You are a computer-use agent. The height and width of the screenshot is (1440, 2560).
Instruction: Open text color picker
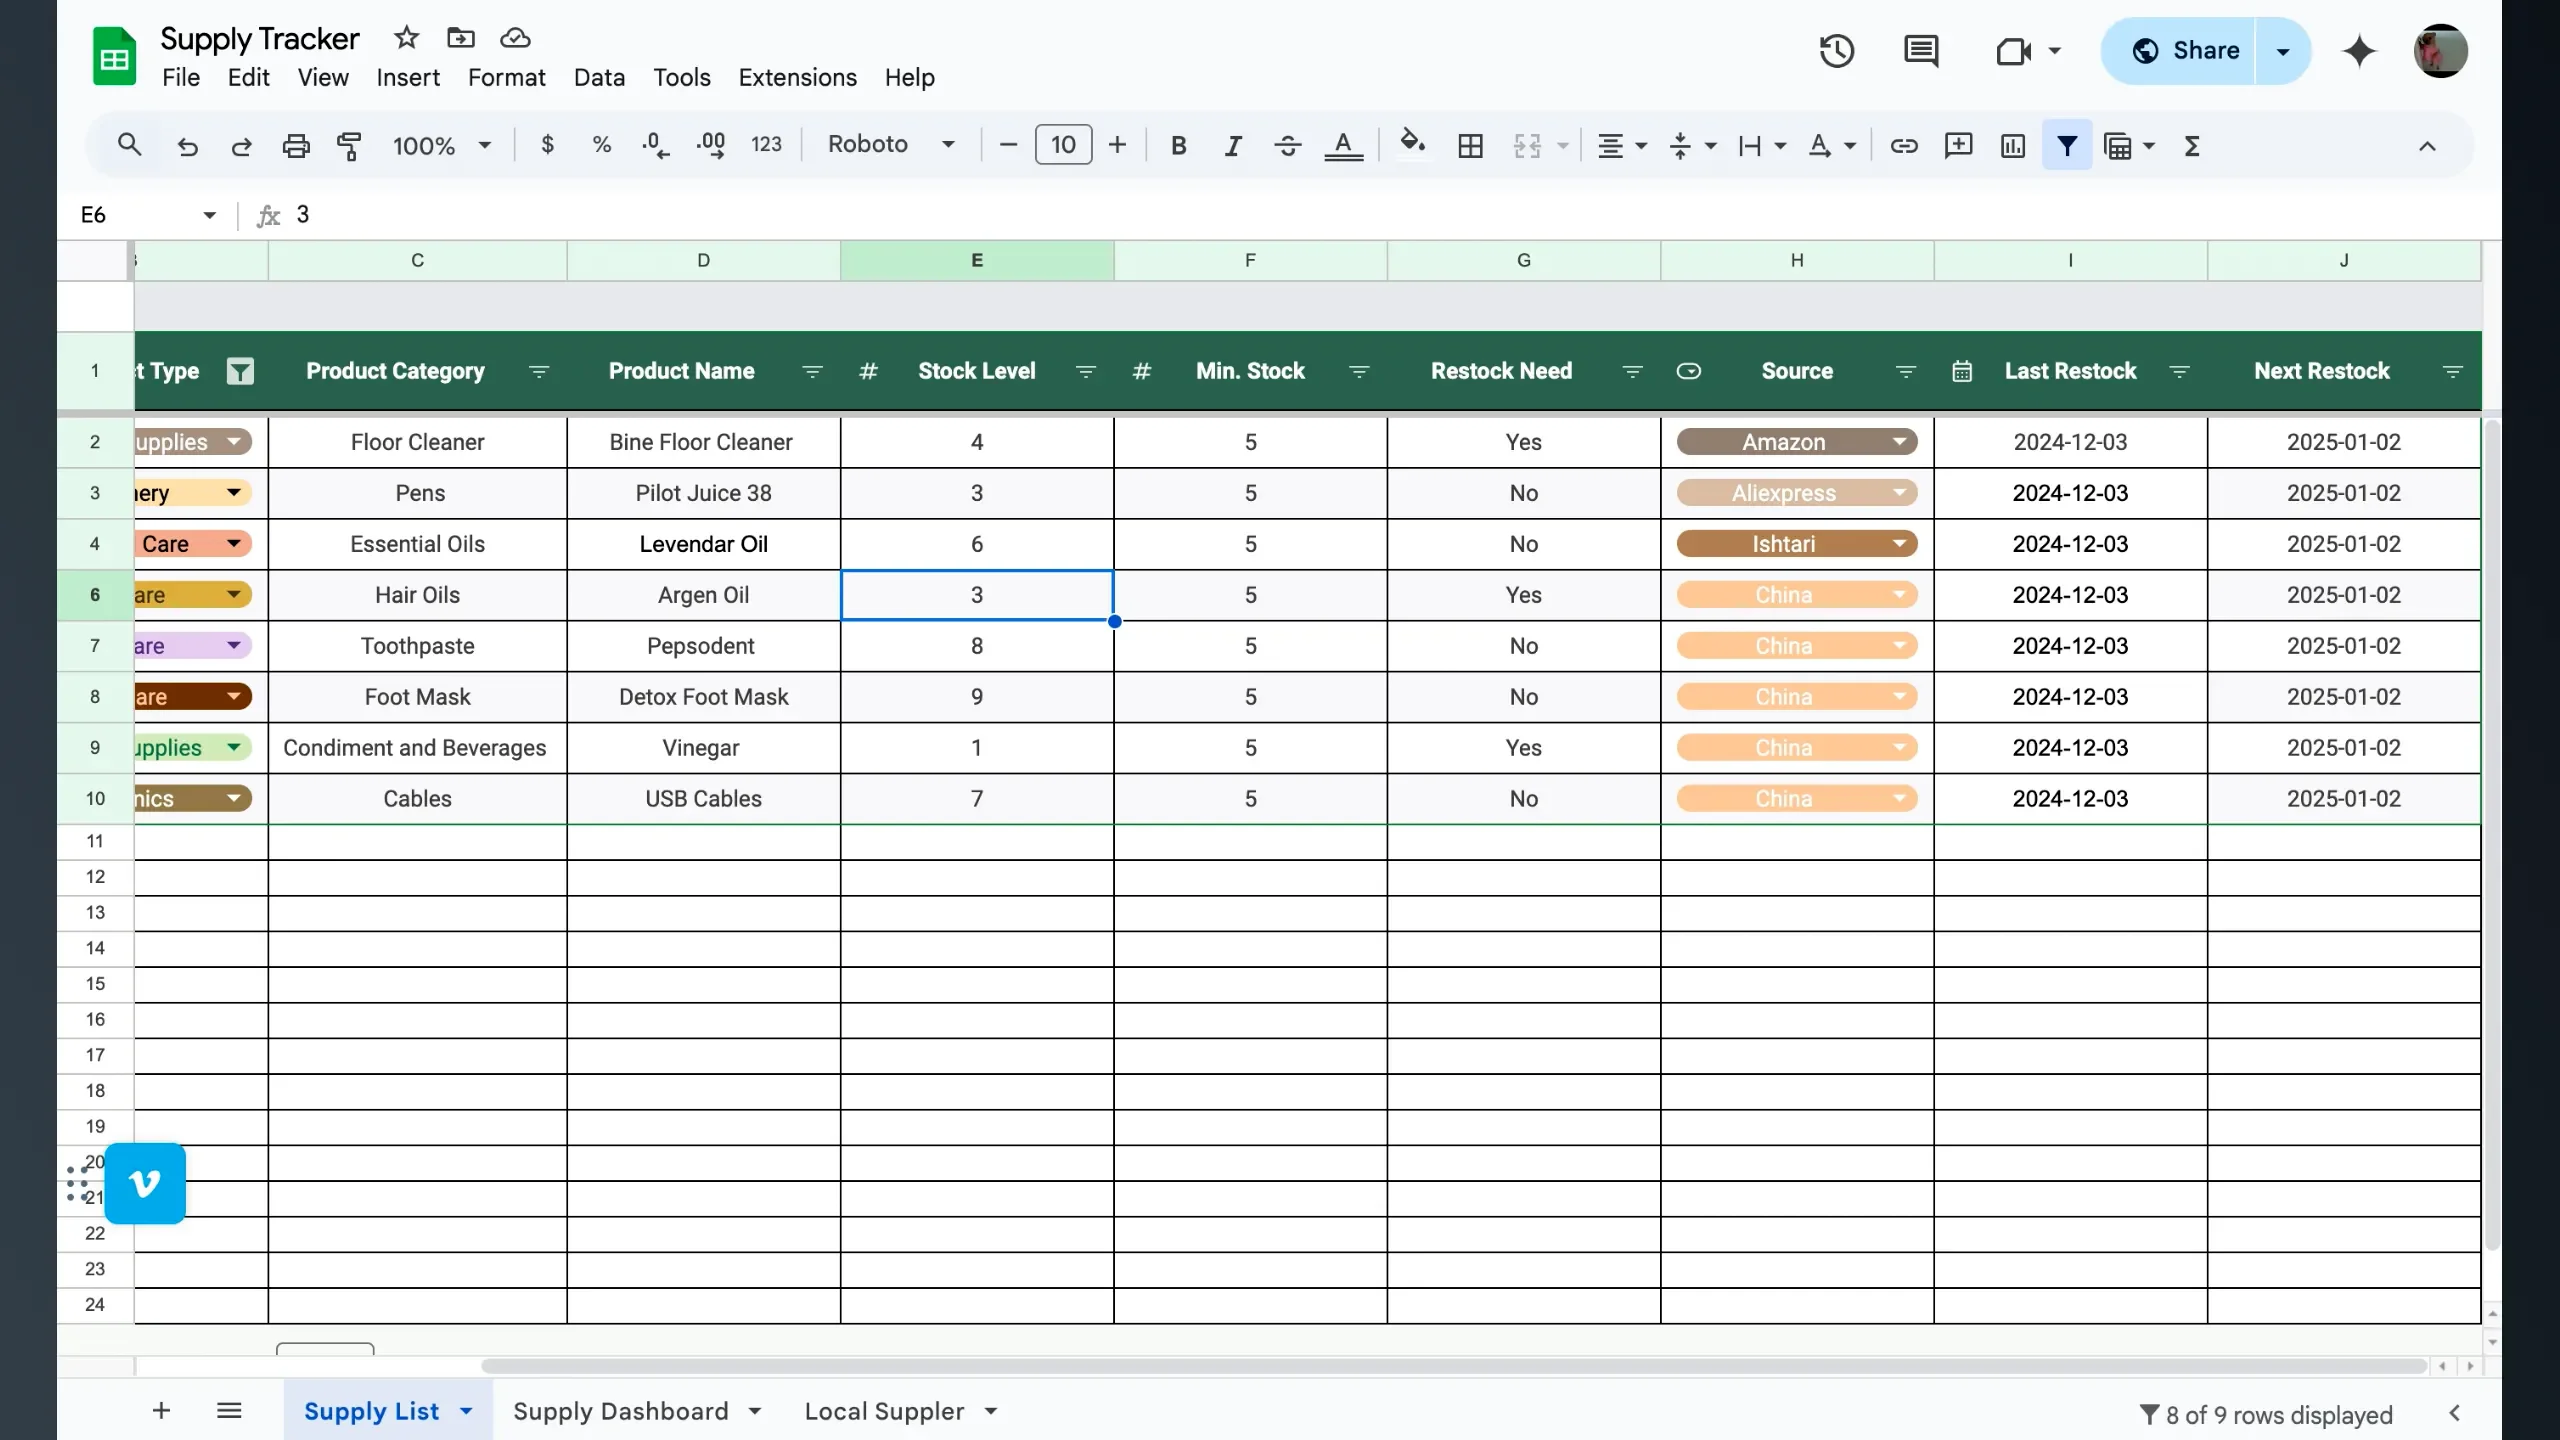tap(1343, 146)
